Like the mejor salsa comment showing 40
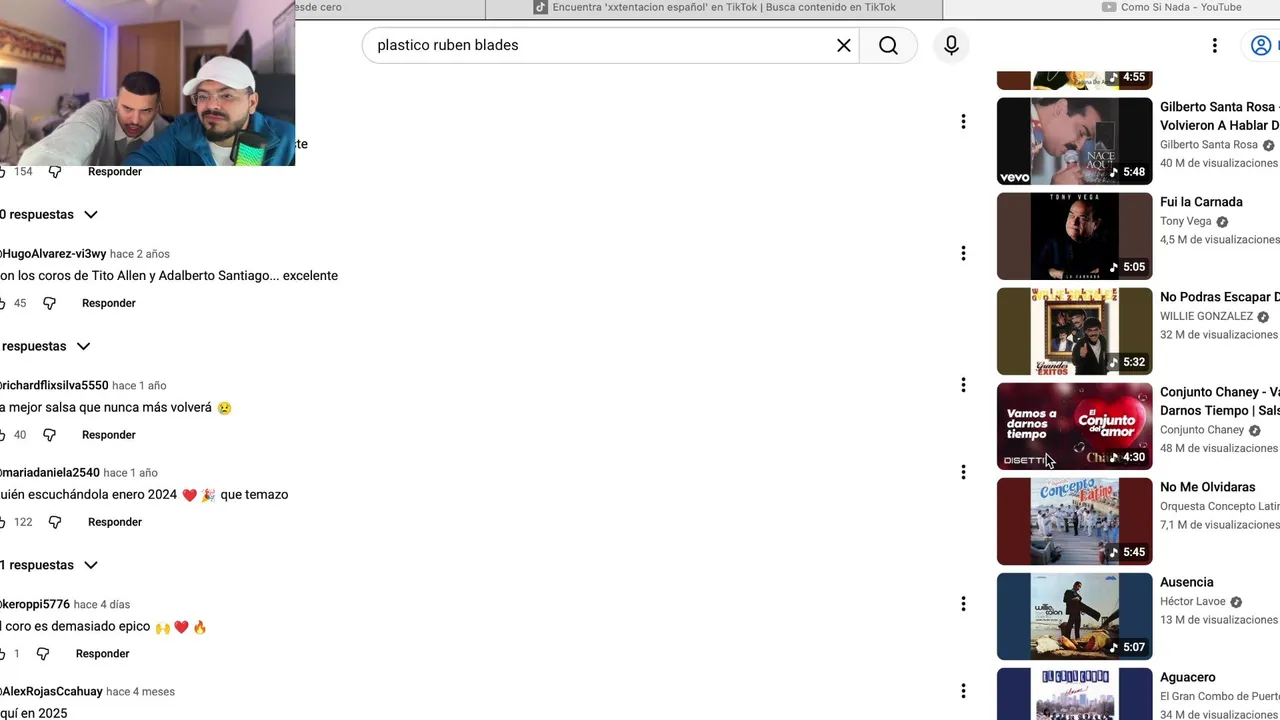Screen dimensions: 1280x720 (x=3, y=435)
